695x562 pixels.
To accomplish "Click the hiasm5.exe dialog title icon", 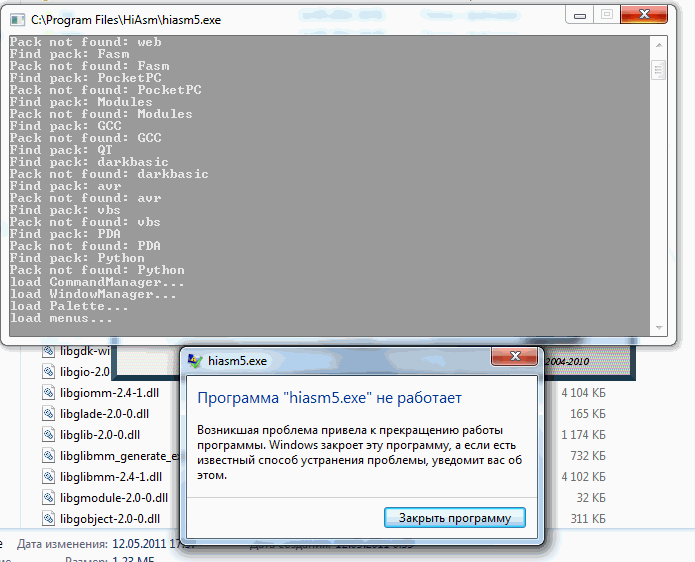I will [x=194, y=361].
